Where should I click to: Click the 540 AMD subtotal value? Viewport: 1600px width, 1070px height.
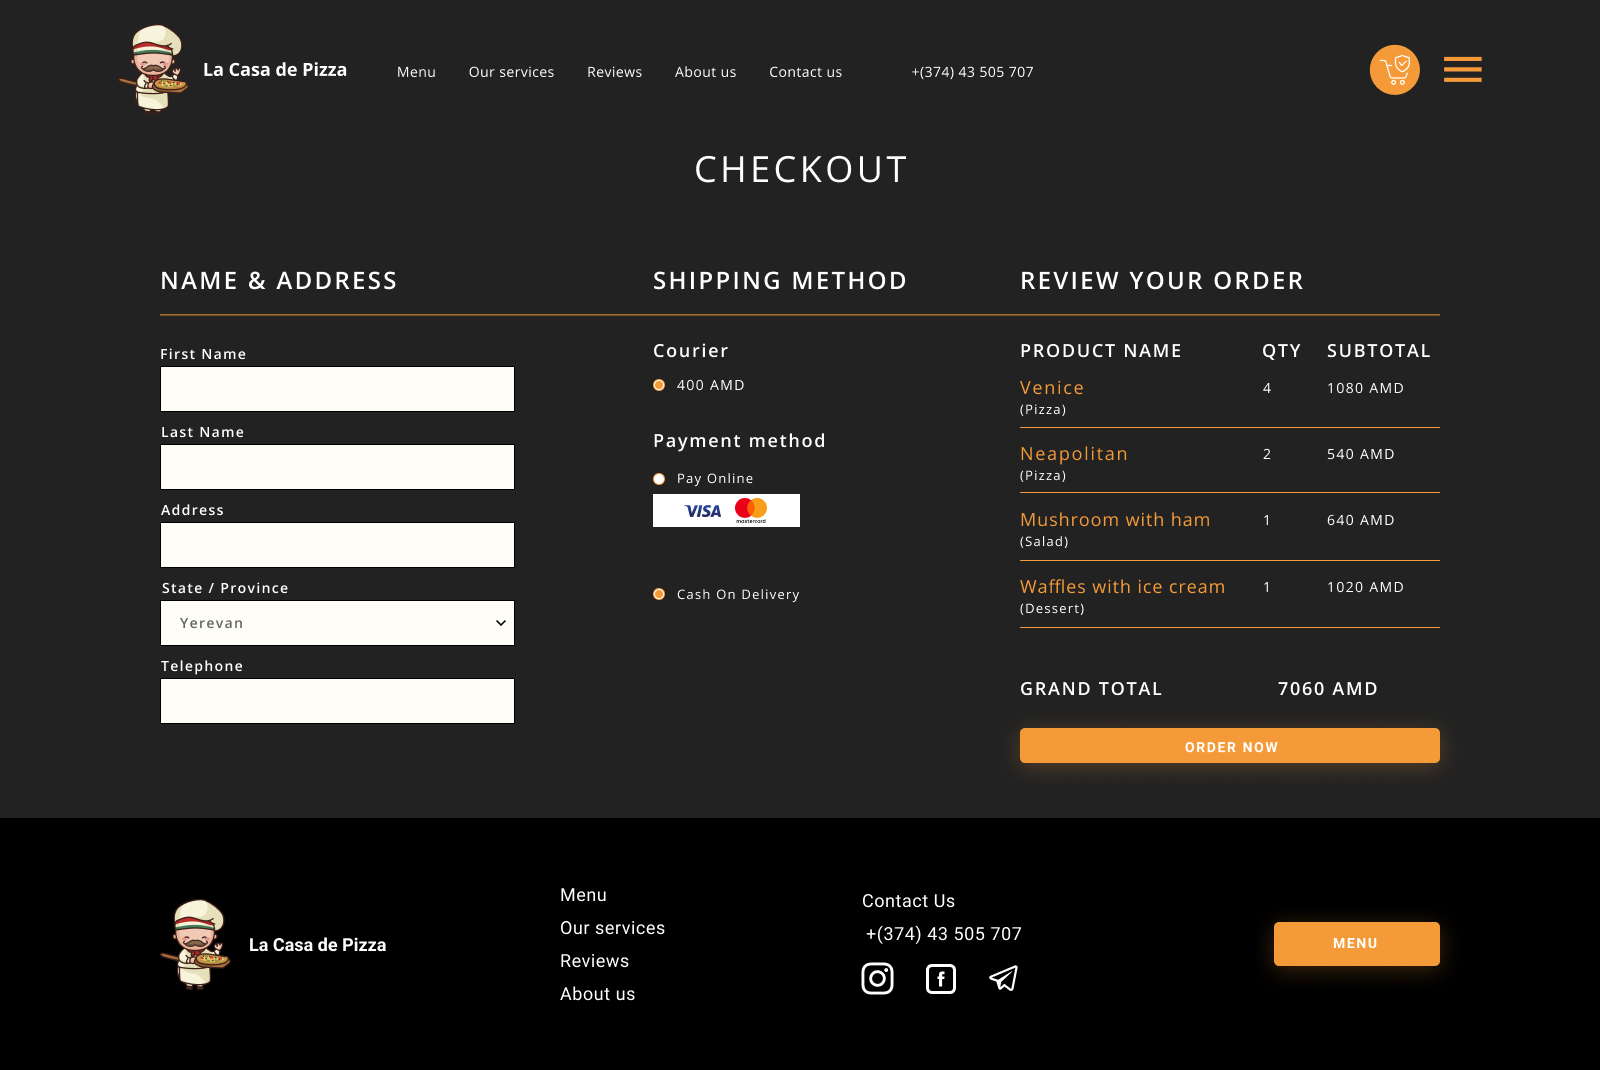[1360, 454]
